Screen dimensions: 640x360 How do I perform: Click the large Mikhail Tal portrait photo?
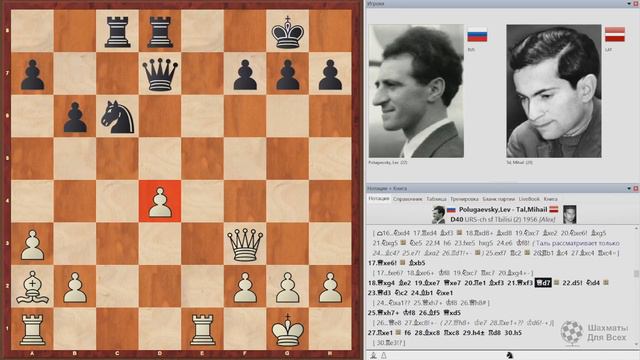(x=553, y=91)
